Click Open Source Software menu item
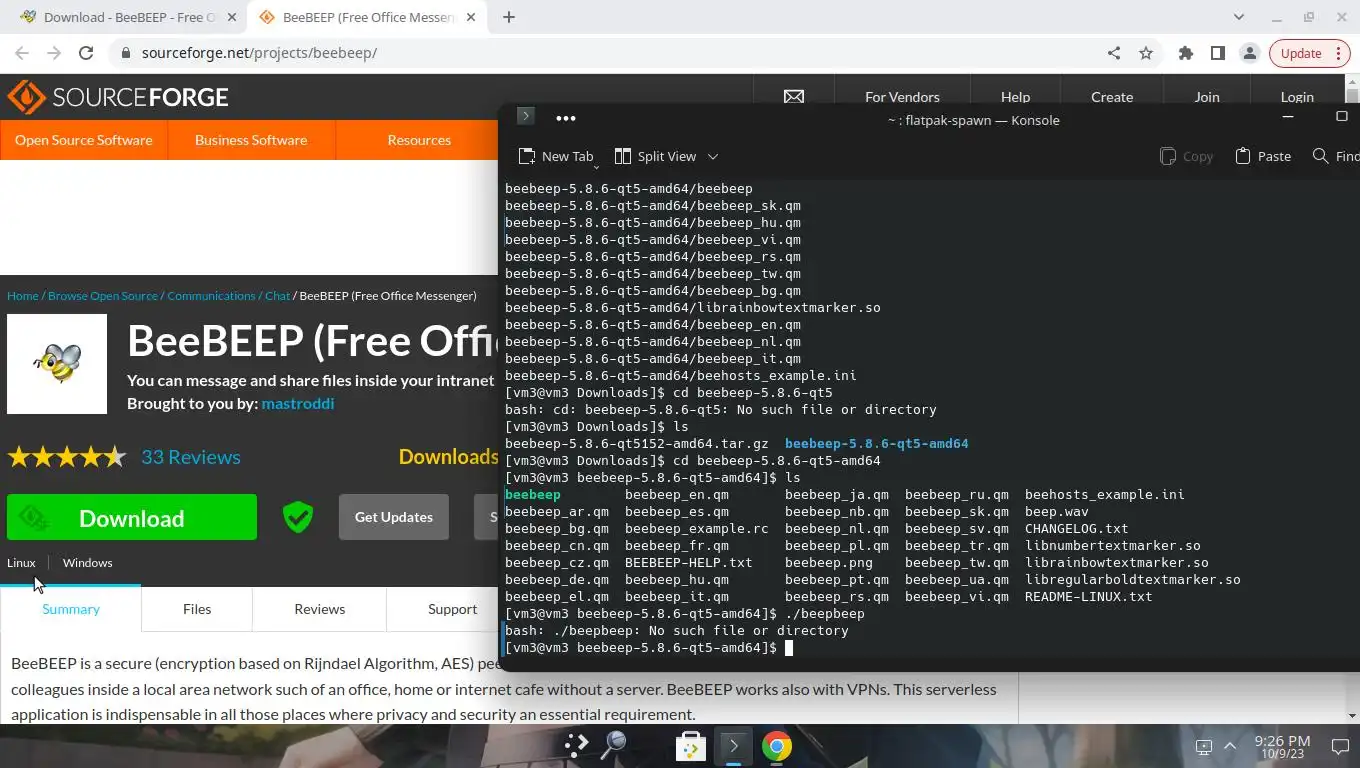The width and height of the screenshot is (1360, 768). click(x=84, y=140)
